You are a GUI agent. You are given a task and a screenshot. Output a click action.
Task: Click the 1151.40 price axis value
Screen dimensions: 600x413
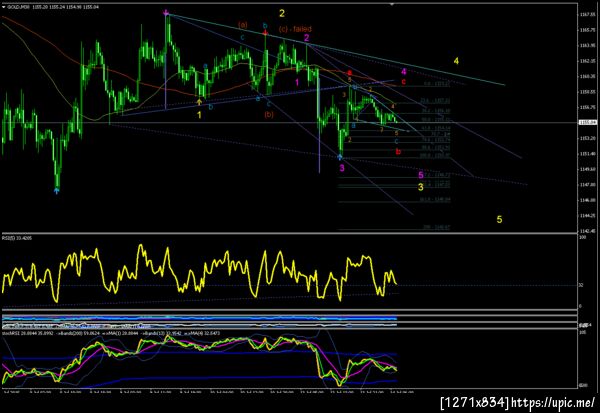coord(589,154)
